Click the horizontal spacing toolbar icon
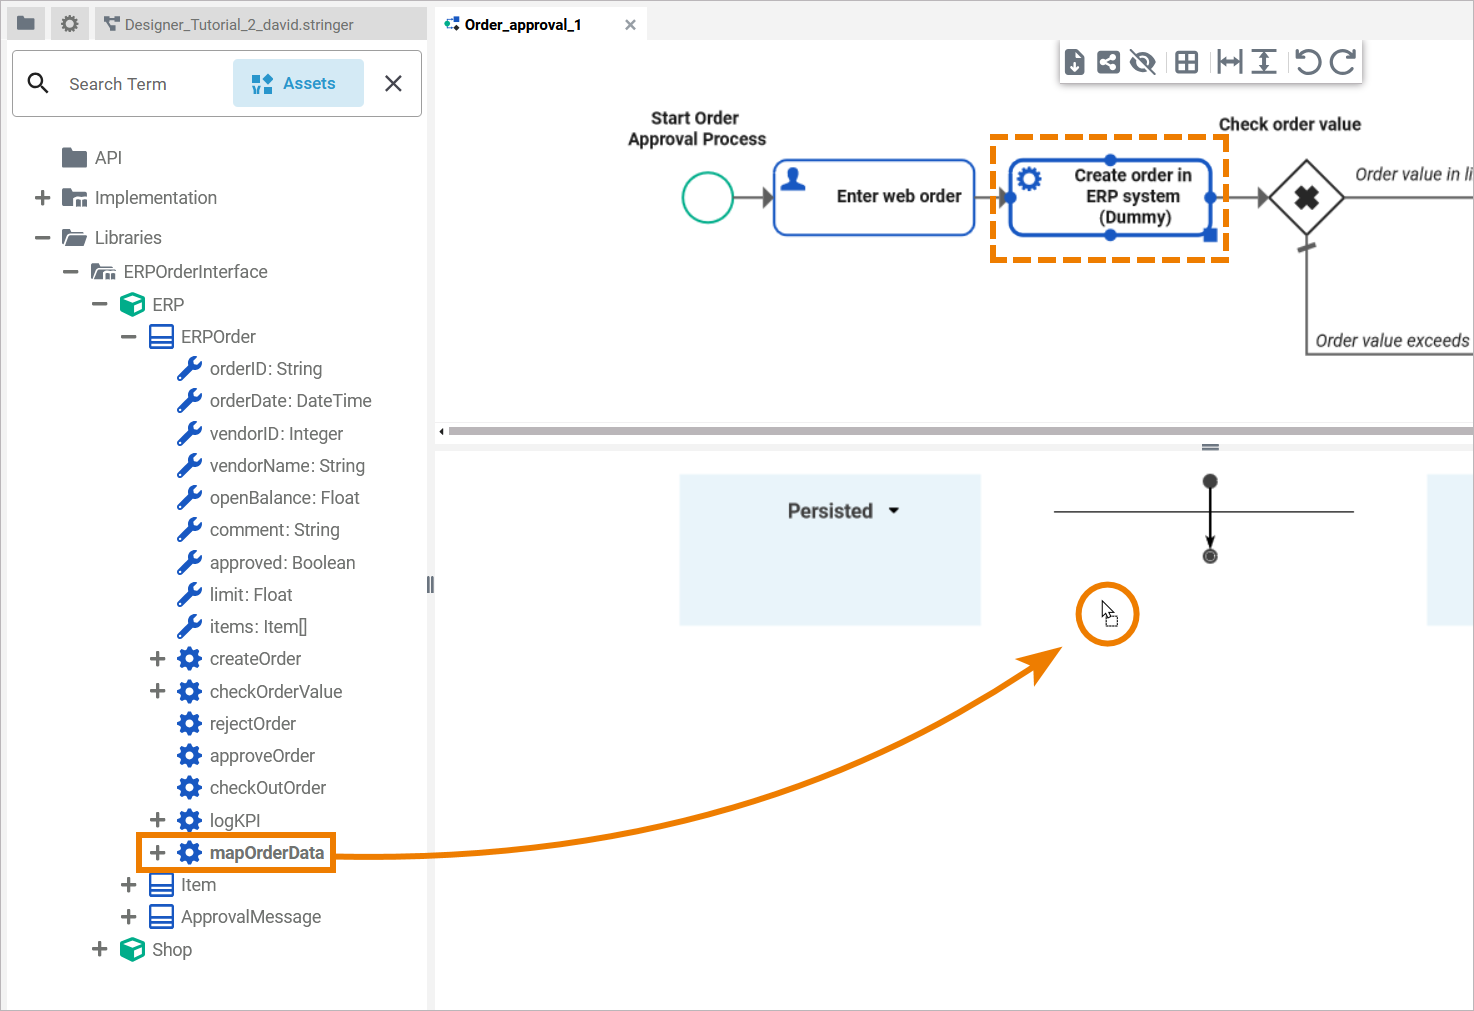The image size is (1474, 1011). tap(1230, 62)
